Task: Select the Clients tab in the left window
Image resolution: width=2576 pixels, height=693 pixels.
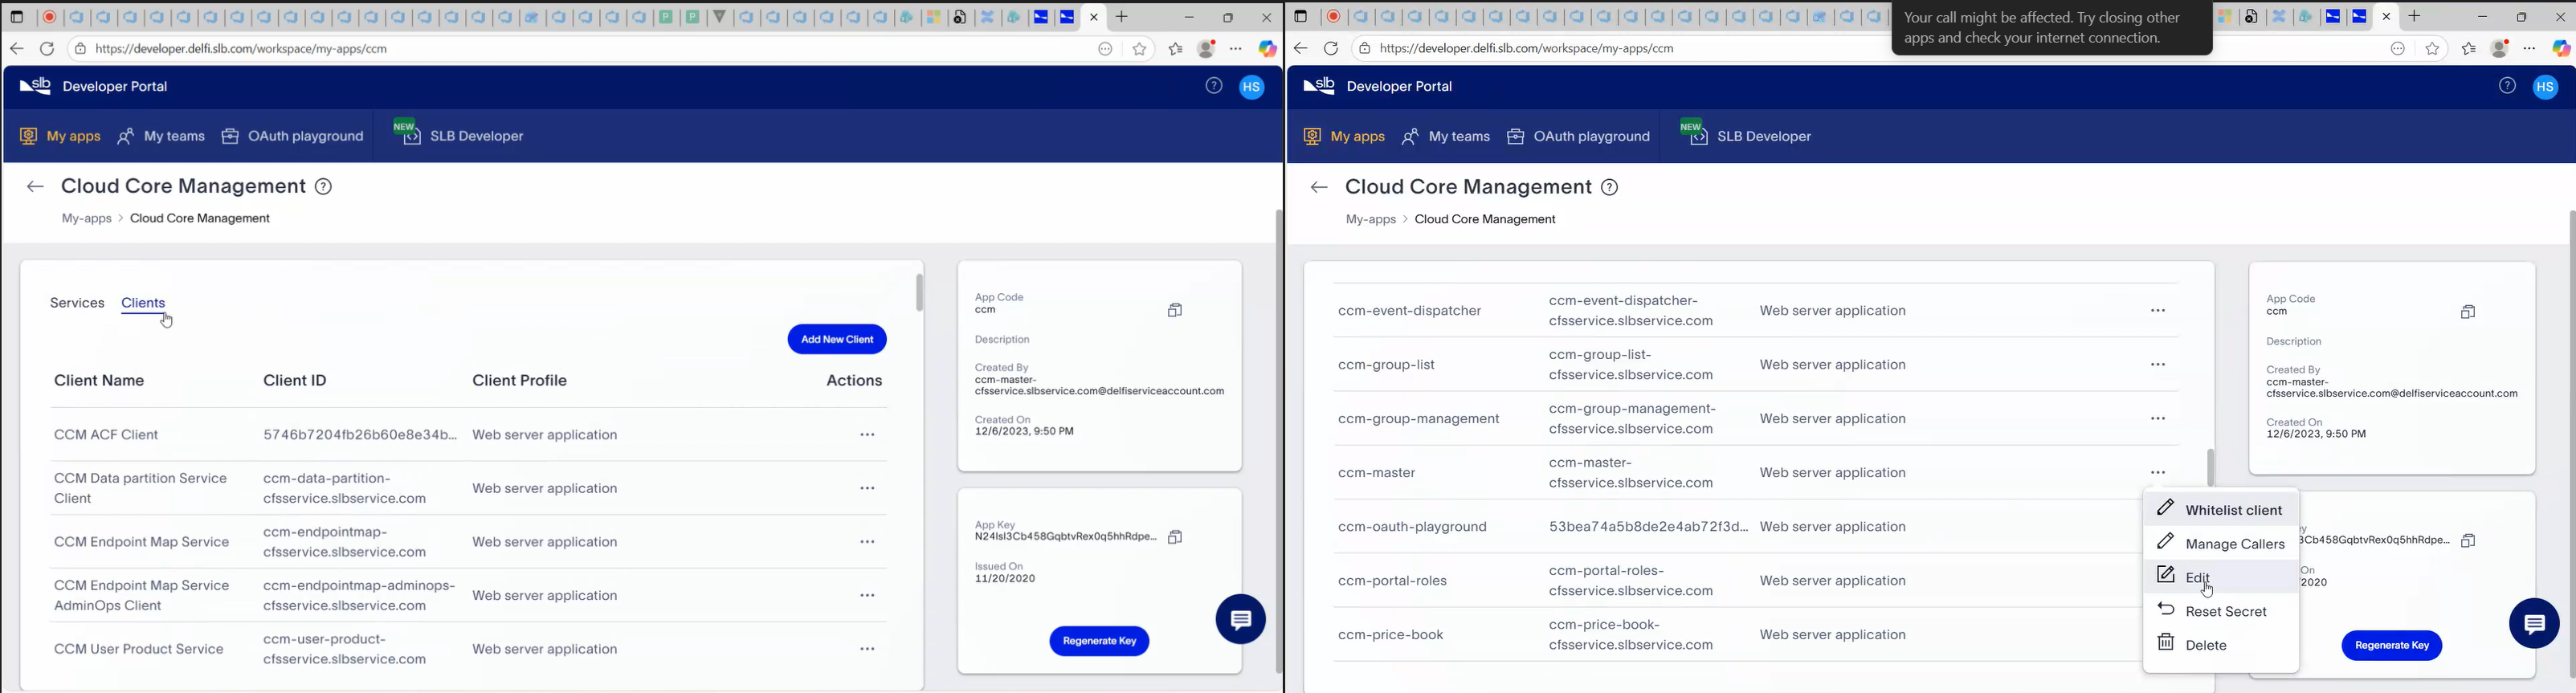Action: [x=144, y=303]
